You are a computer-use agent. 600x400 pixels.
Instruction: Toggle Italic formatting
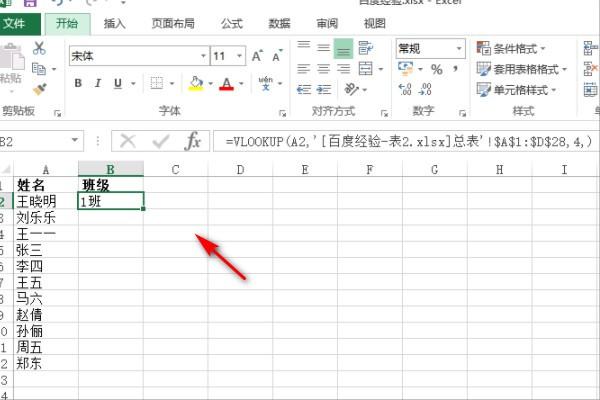pos(98,83)
